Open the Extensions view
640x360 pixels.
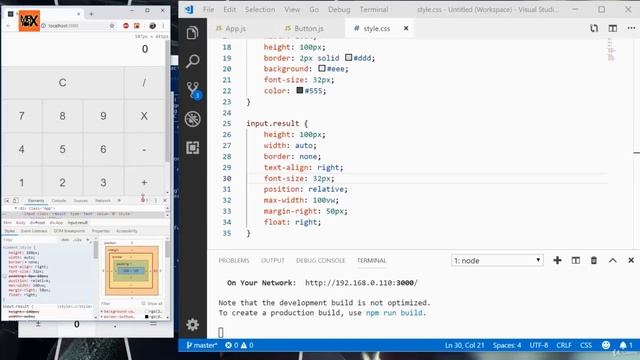[x=192, y=147]
